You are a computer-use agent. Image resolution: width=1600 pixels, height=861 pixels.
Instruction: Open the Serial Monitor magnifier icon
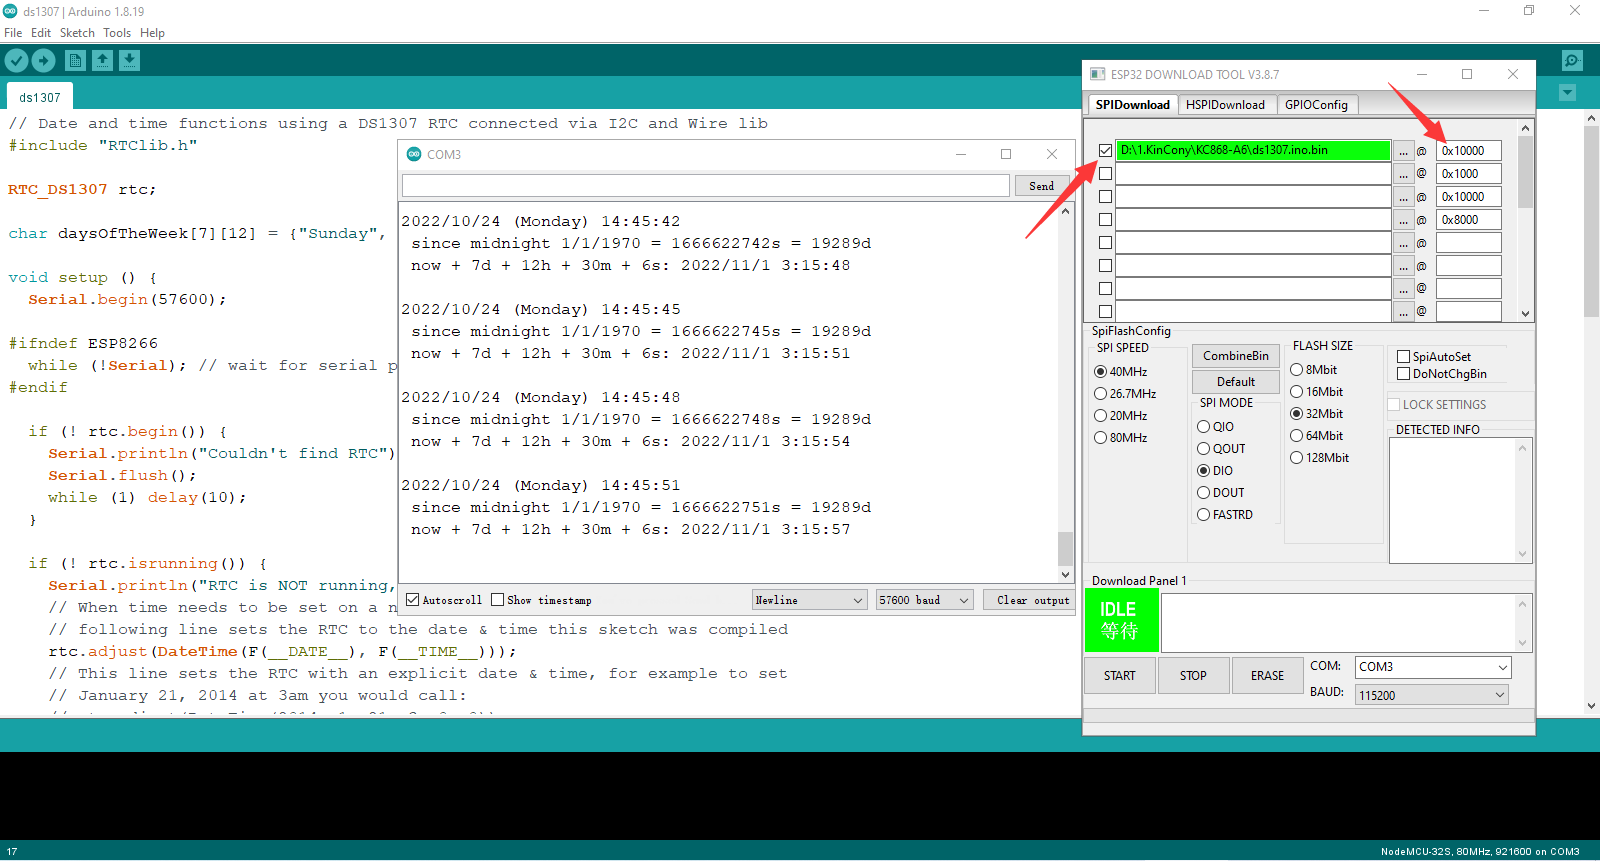pos(1572,61)
